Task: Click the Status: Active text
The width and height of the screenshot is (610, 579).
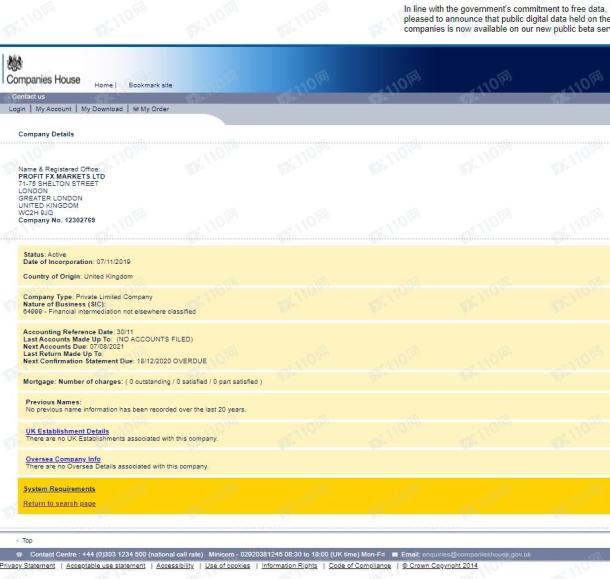Action: (45, 254)
